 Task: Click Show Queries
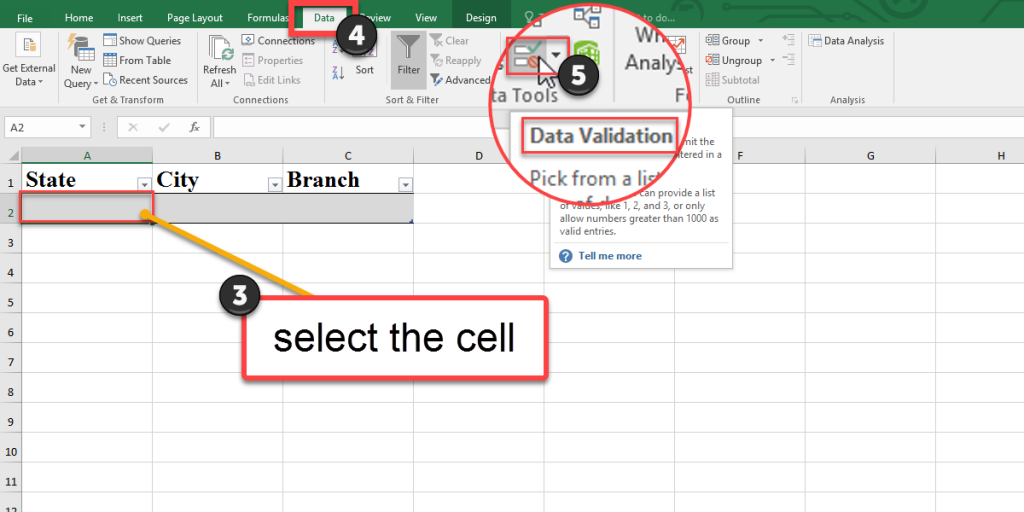point(142,40)
